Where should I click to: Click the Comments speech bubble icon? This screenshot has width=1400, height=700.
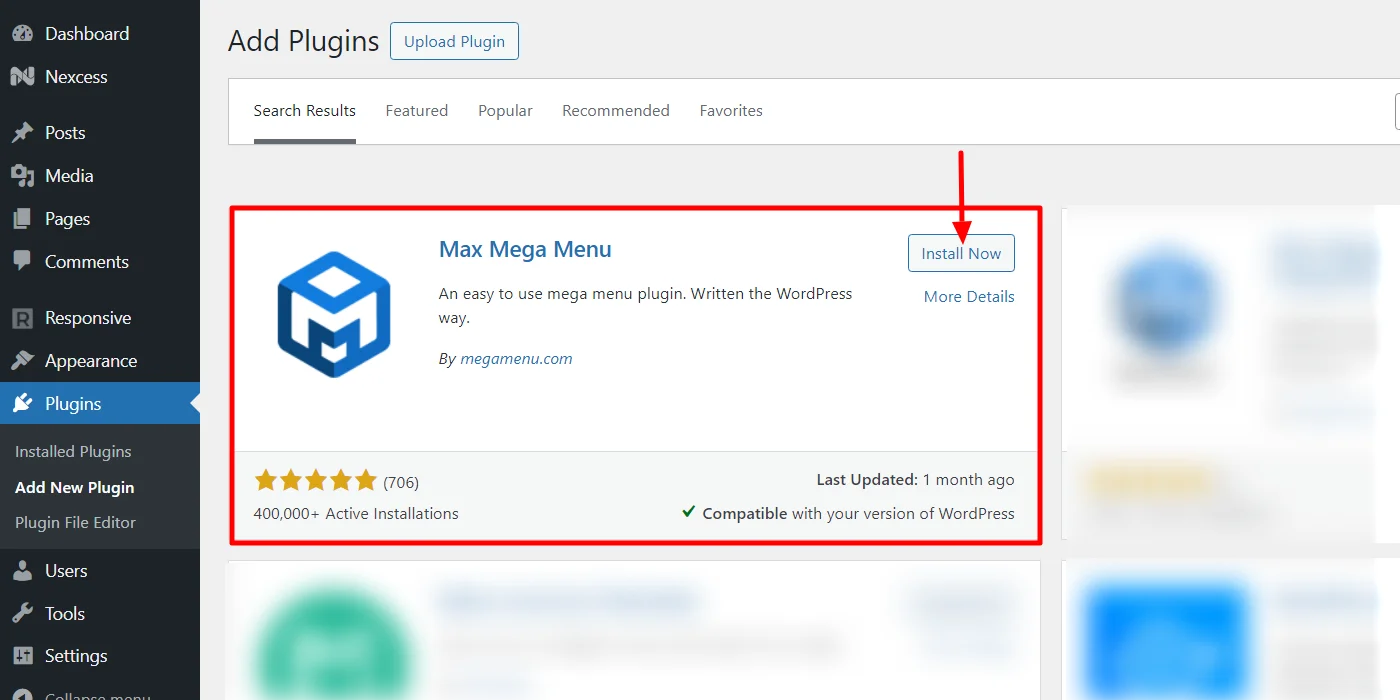tap(22, 261)
